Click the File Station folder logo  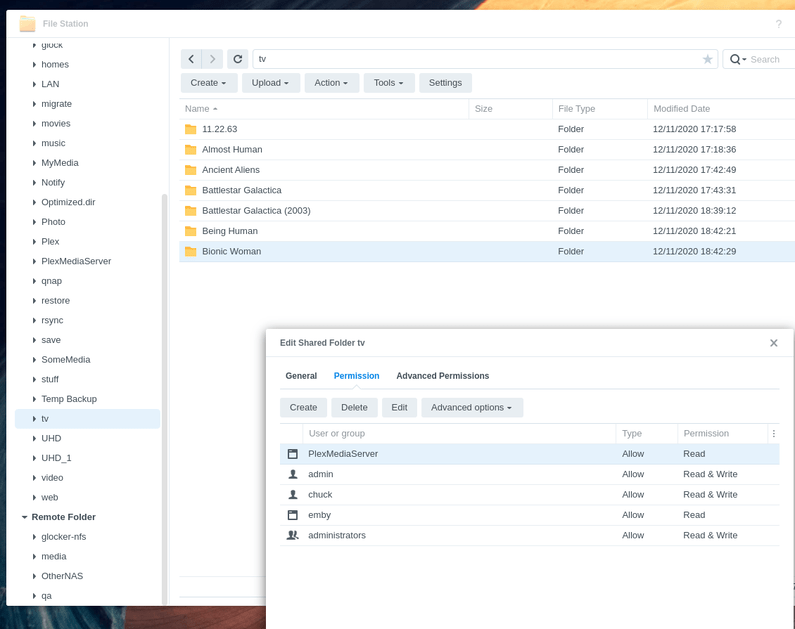coord(27,24)
